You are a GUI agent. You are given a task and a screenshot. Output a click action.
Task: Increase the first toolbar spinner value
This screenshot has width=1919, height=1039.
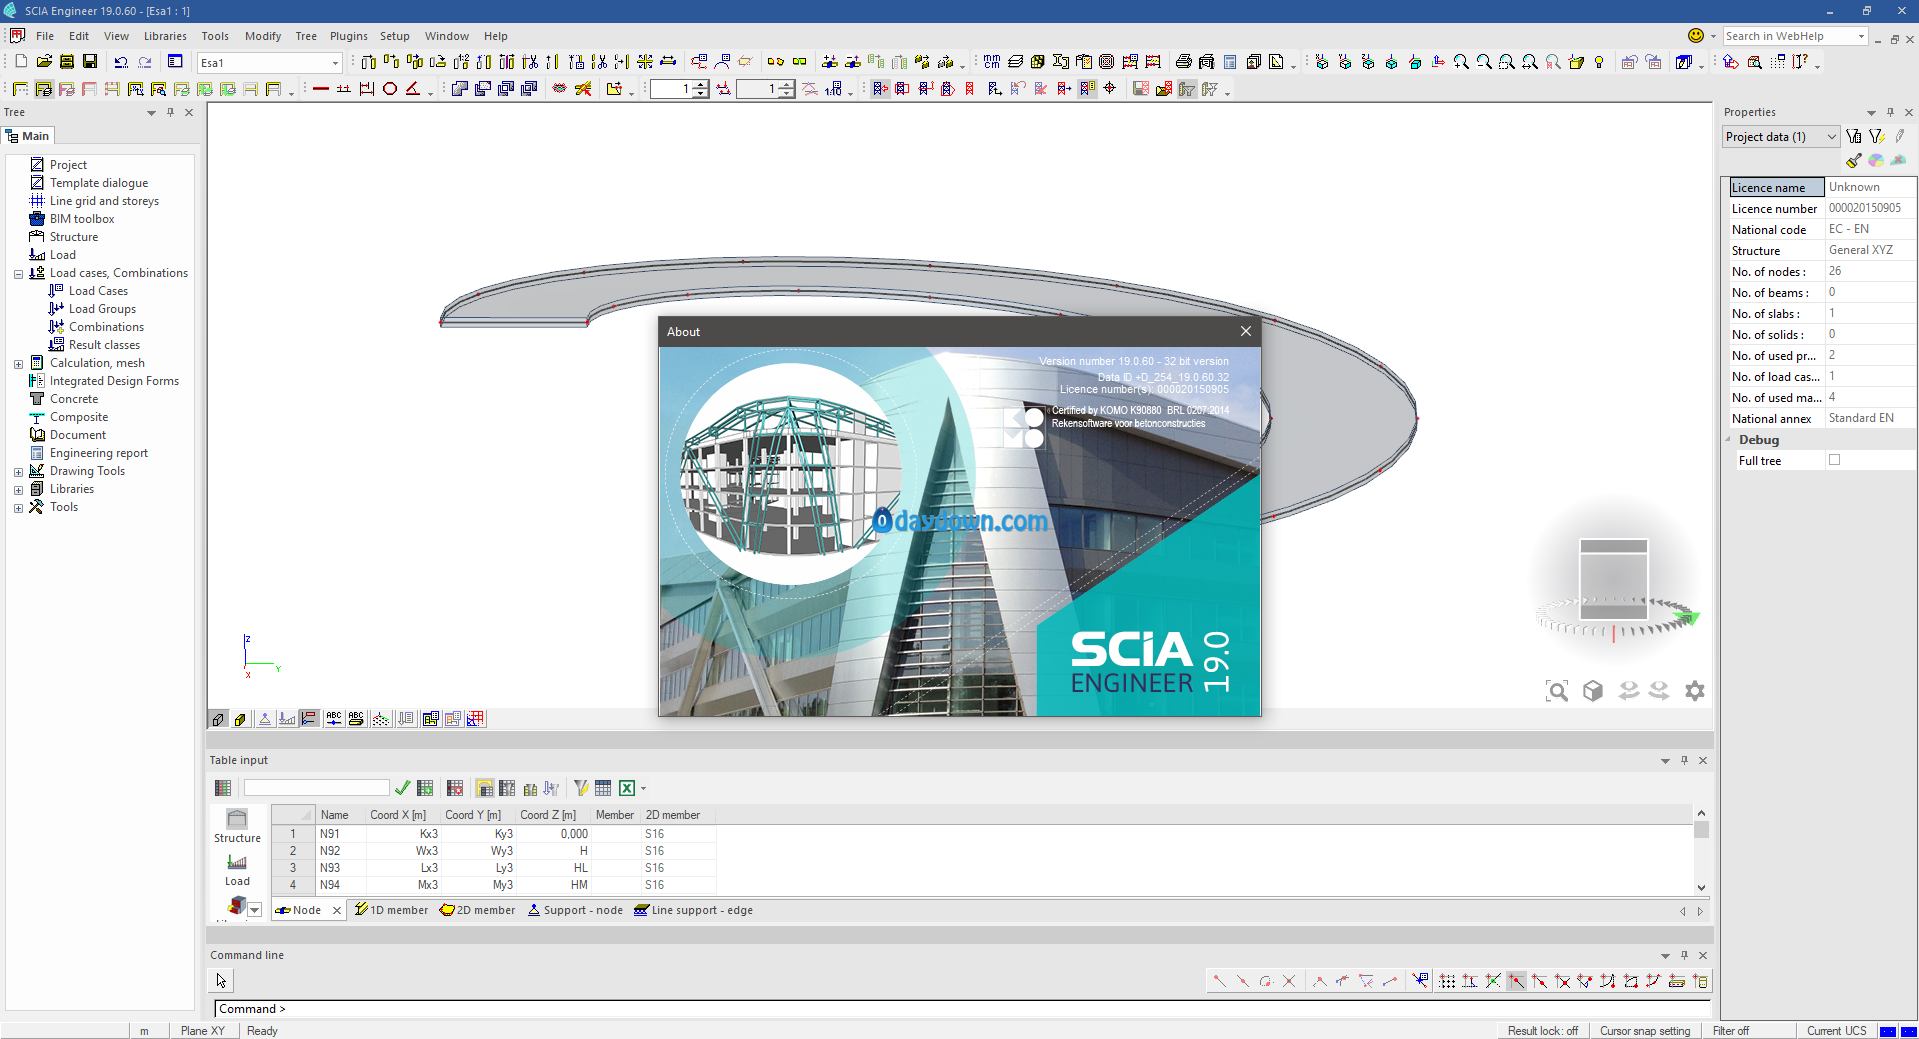tap(702, 84)
